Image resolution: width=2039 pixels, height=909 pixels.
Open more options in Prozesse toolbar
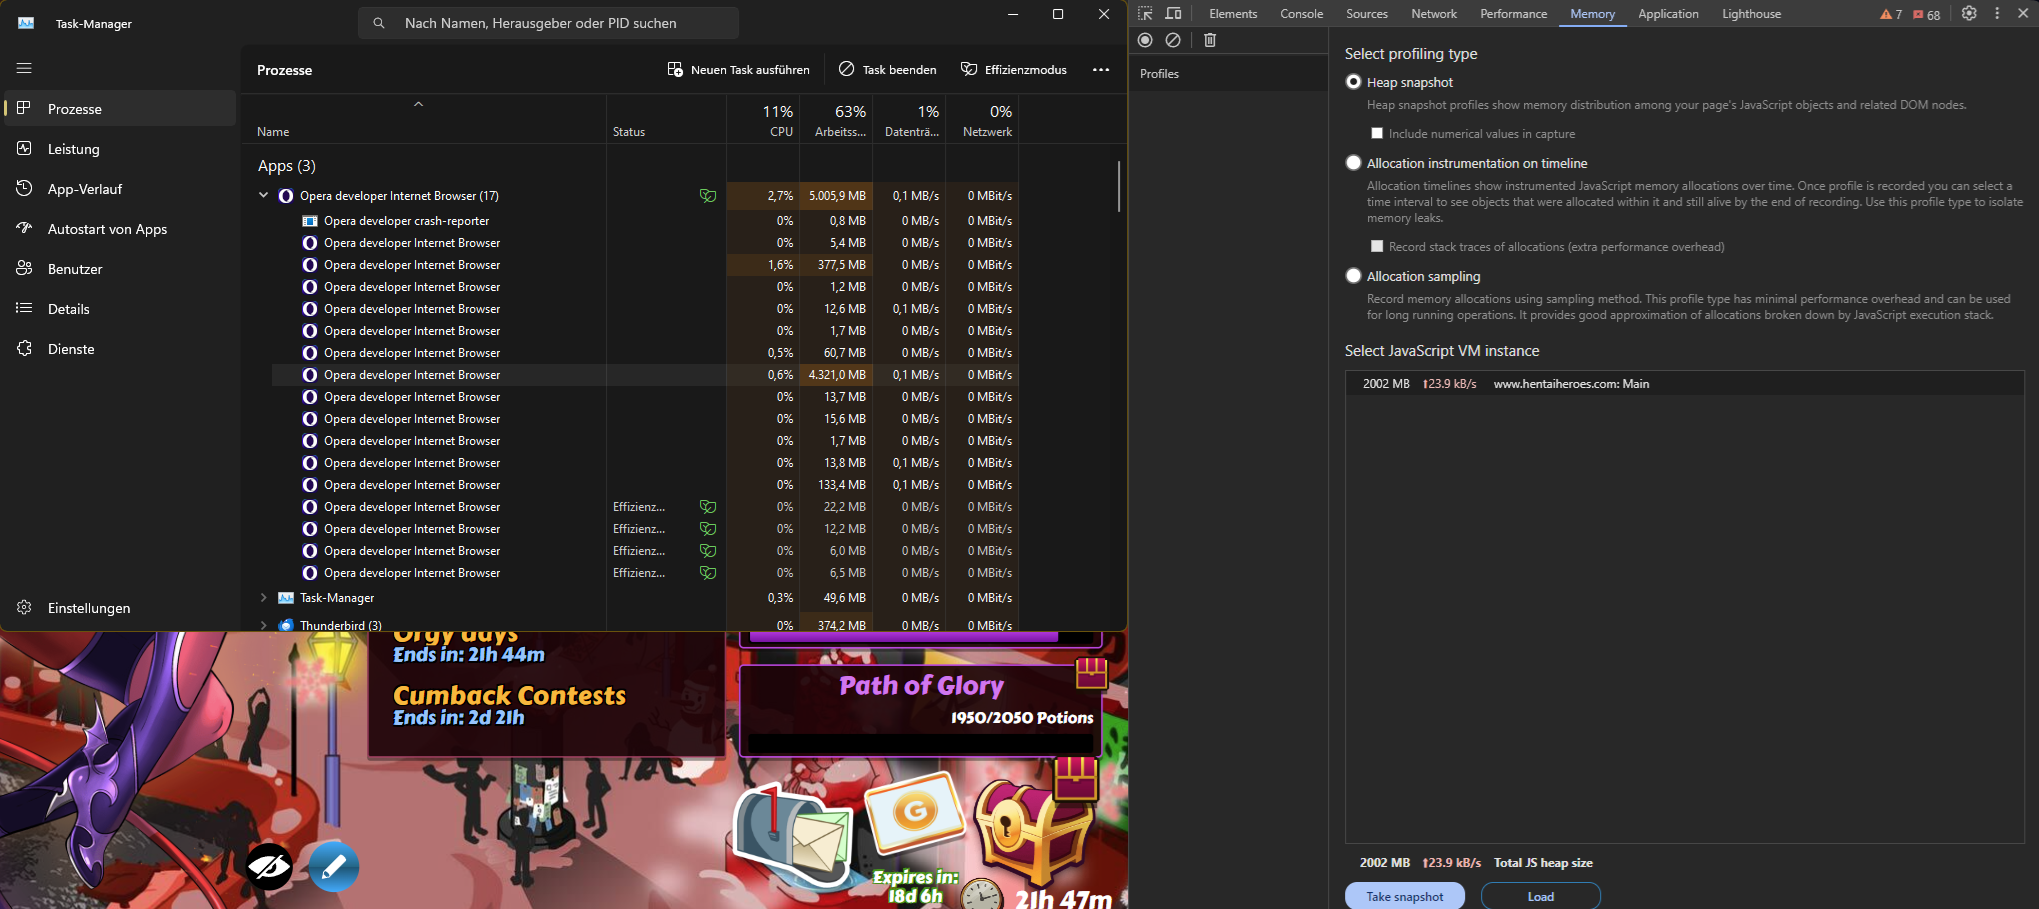coord(1100,70)
